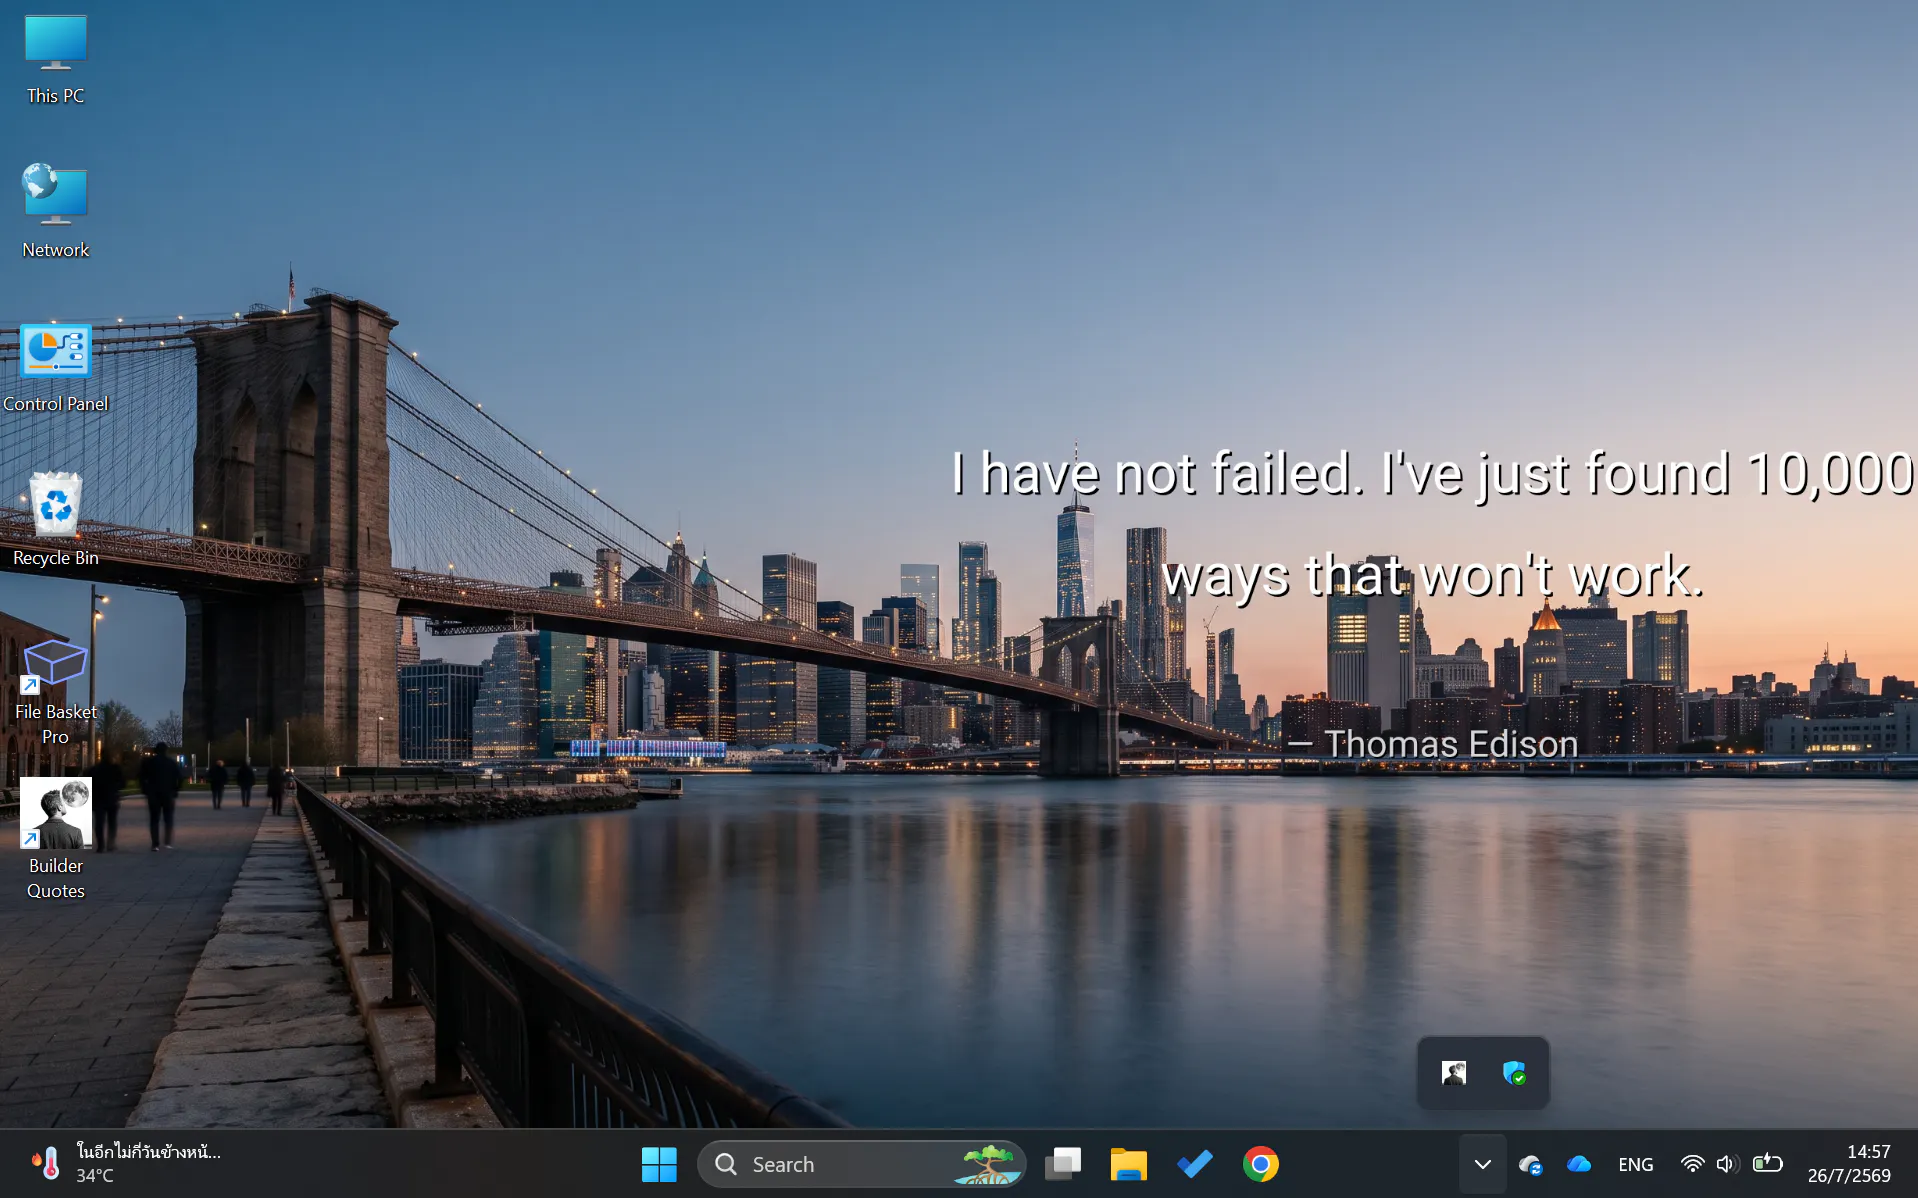The image size is (1918, 1198).
Task: Click the search highlight tree image
Action: (x=988, y=1164)
